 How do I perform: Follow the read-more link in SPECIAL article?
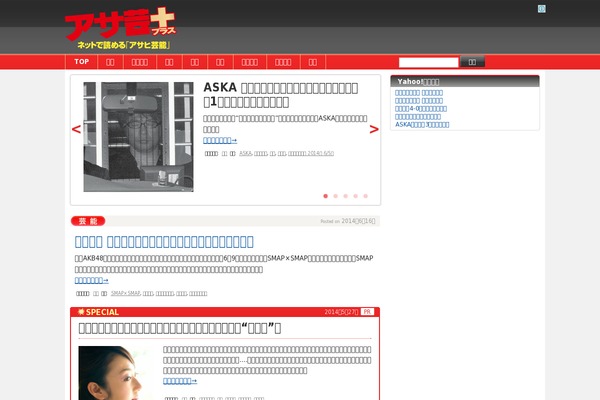(x=180, y=381)
